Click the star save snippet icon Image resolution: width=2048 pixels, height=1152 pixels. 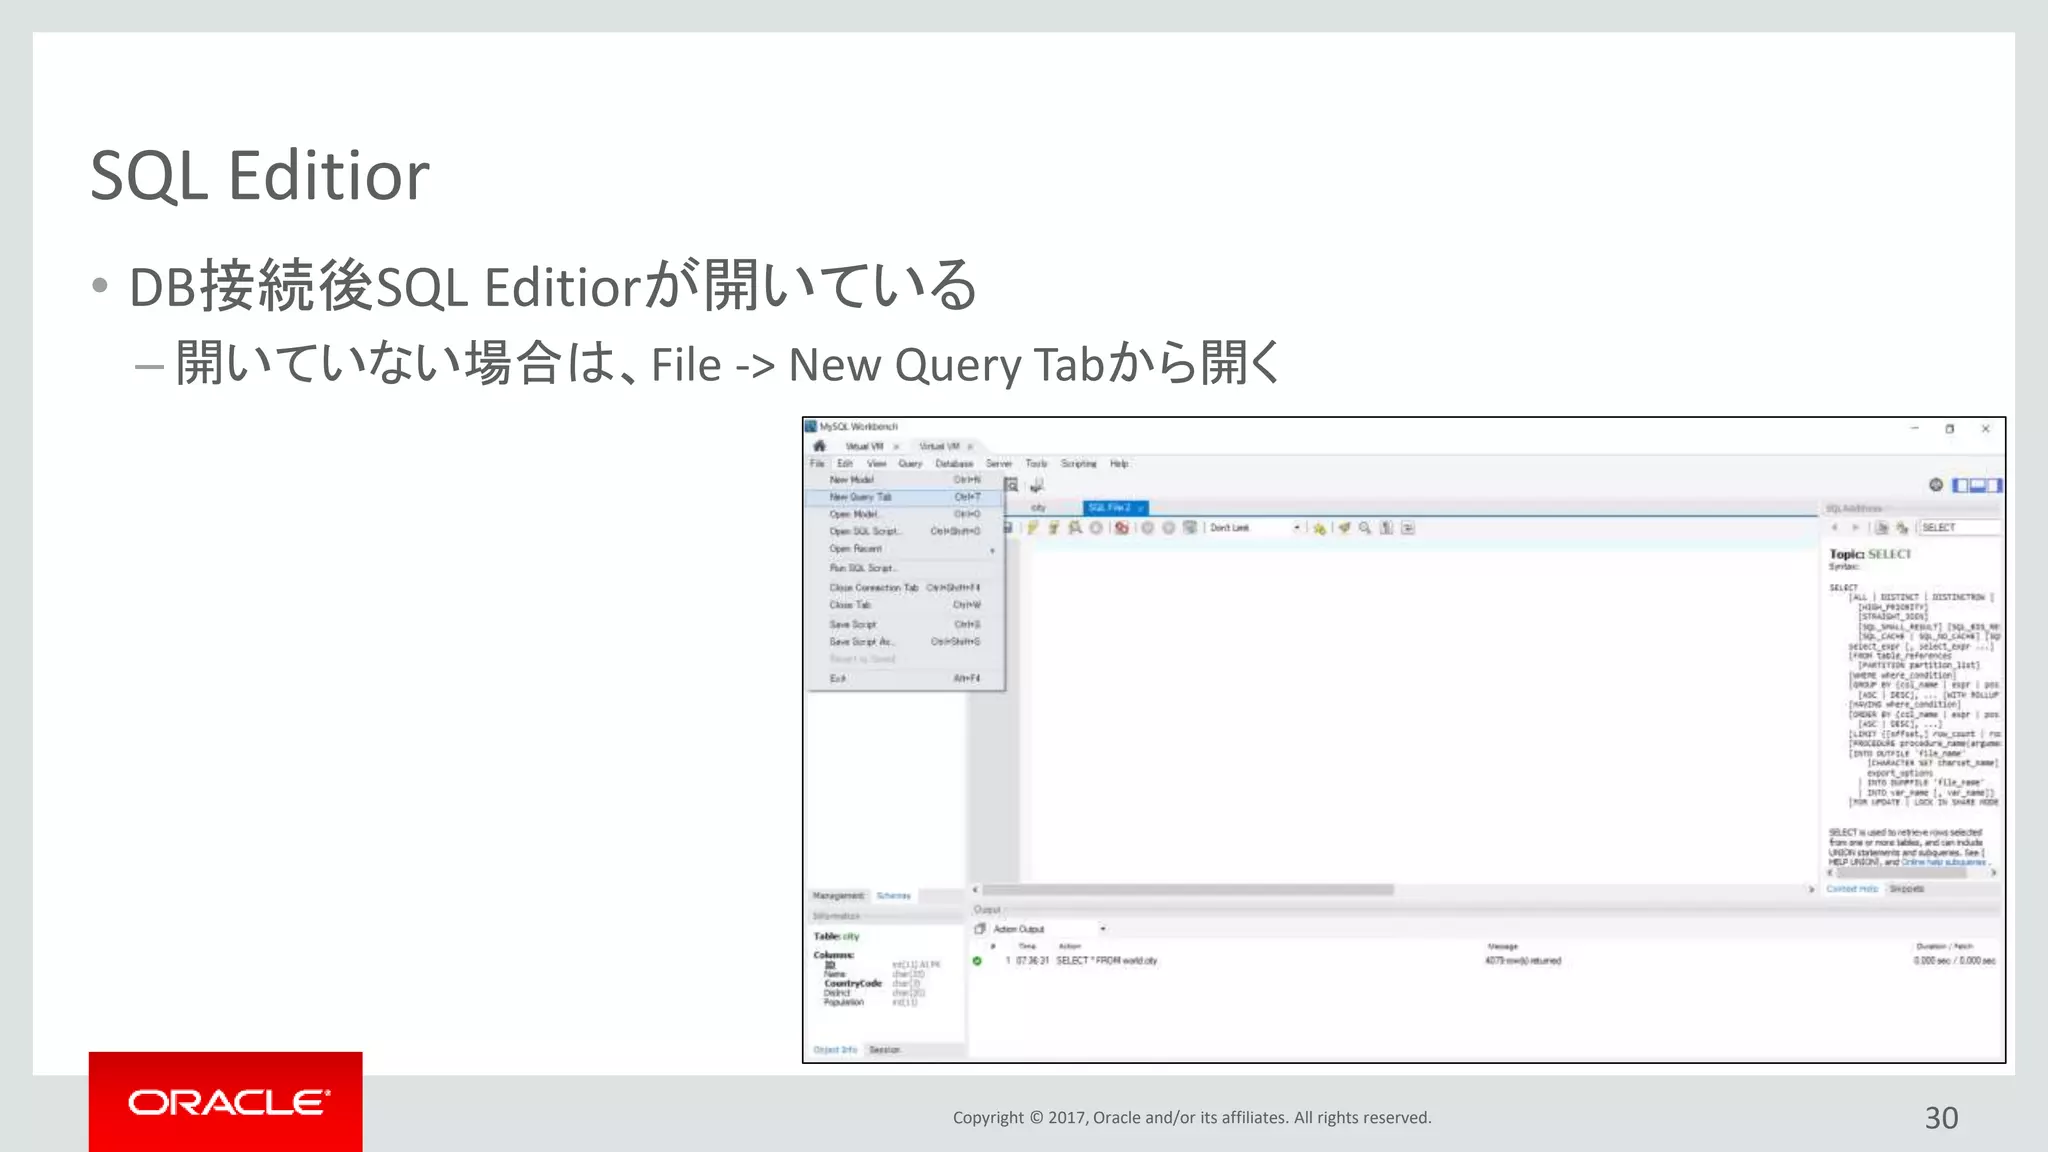point(1319,528)
